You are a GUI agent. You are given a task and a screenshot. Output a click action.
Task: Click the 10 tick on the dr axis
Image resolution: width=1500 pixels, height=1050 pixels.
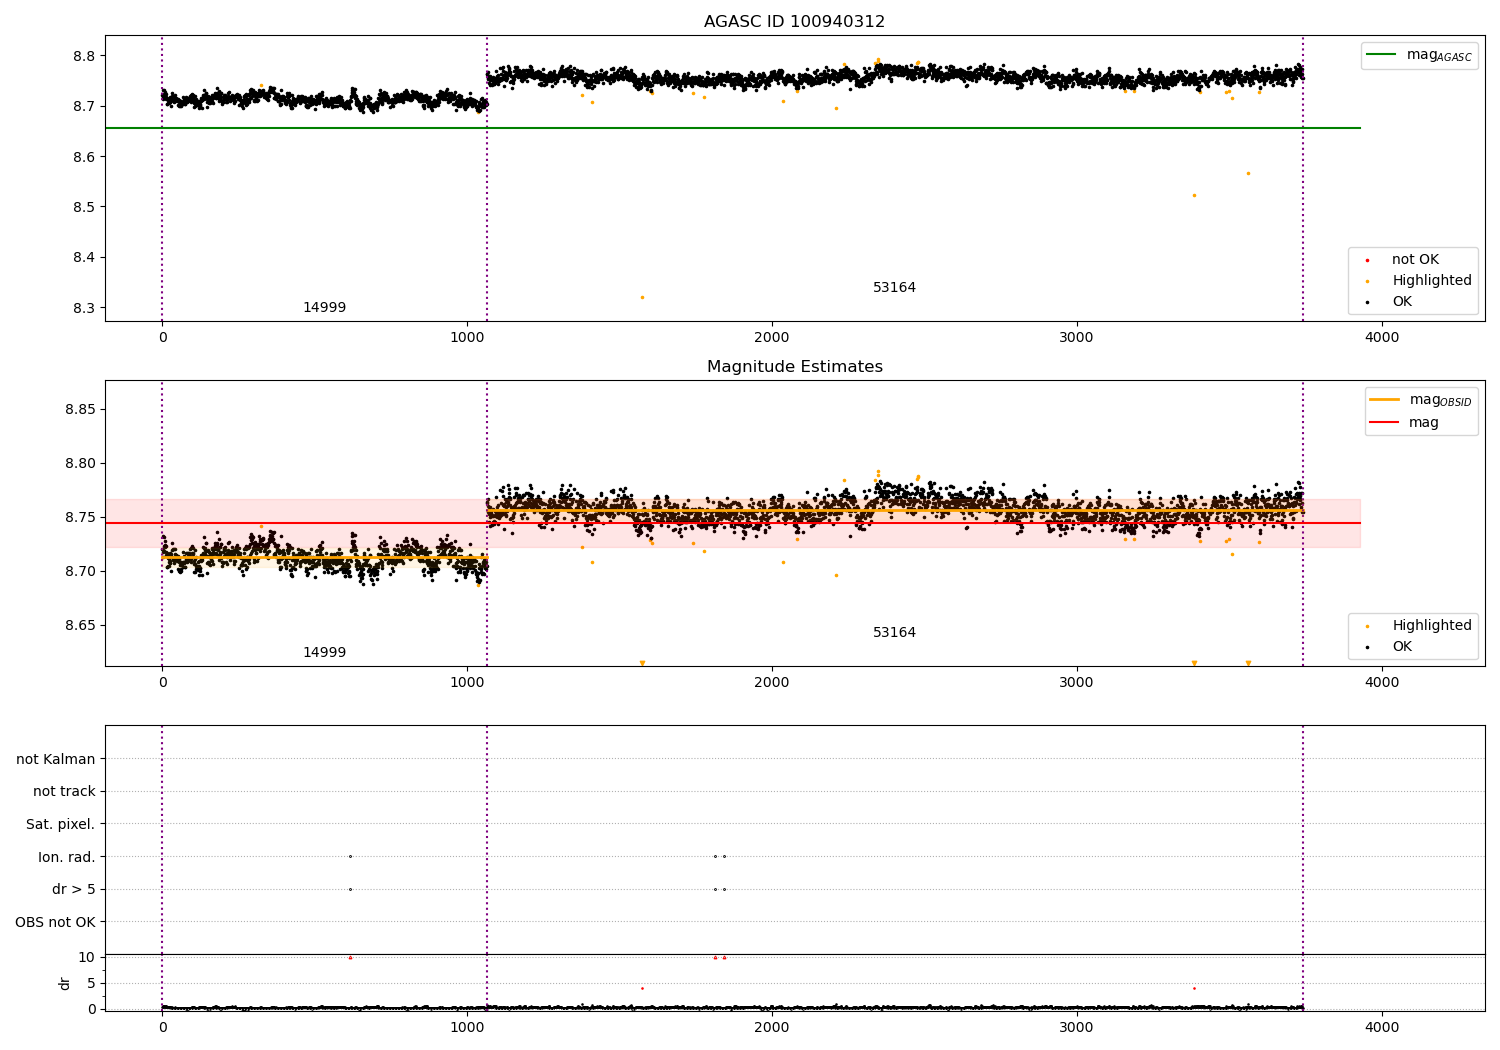(x=87, y=957)
